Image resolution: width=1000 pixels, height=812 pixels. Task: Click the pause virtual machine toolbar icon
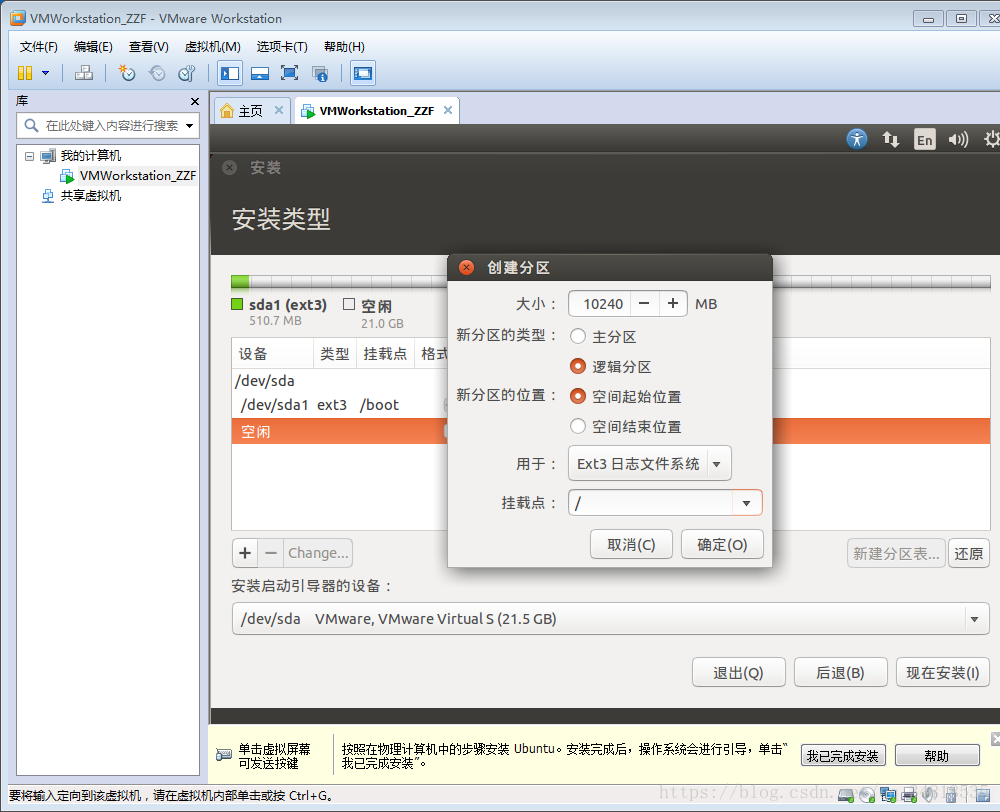(25, 73)
